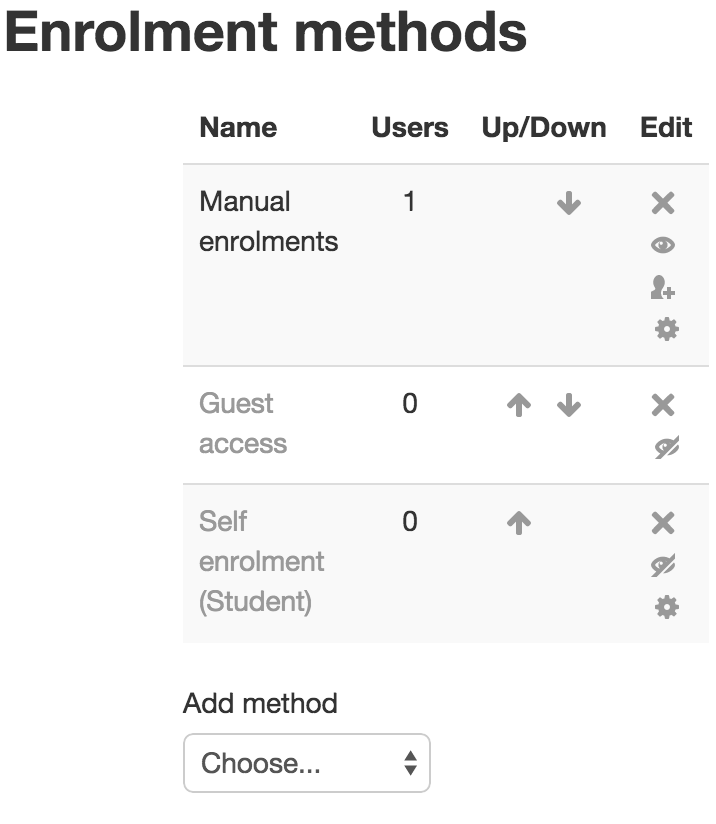This screenshot has width=716, height=824.
Task: Enable Self enrolment with crossed-eye icon
Action: click(663, 565)
